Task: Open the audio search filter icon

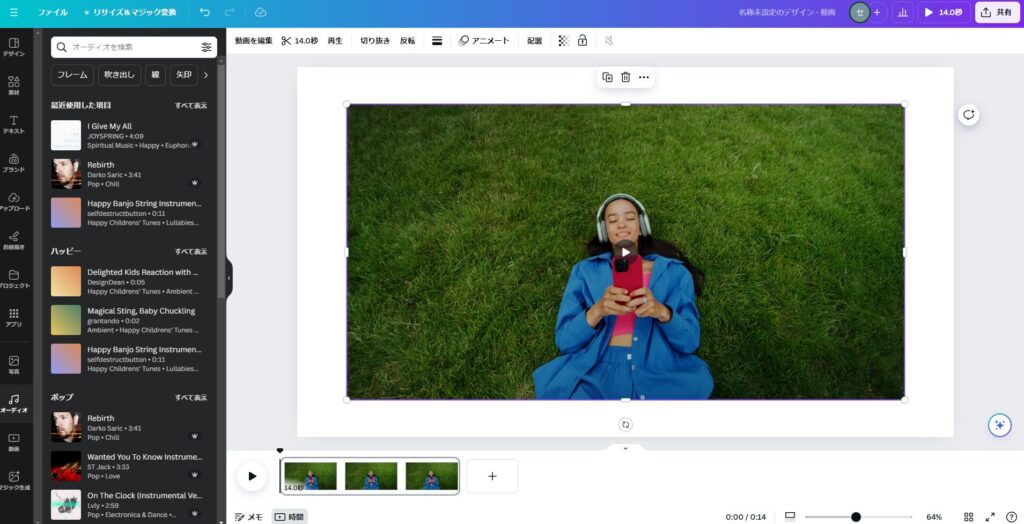Action: click(x=206, y=47)
